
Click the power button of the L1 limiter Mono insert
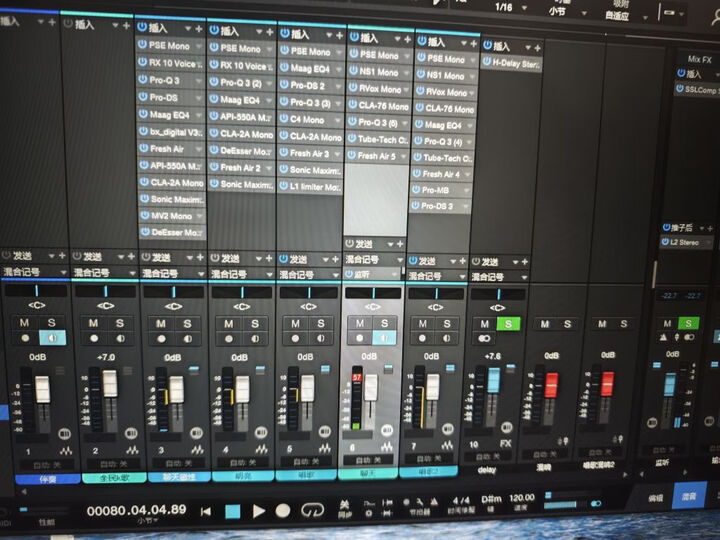pos(283,186)
